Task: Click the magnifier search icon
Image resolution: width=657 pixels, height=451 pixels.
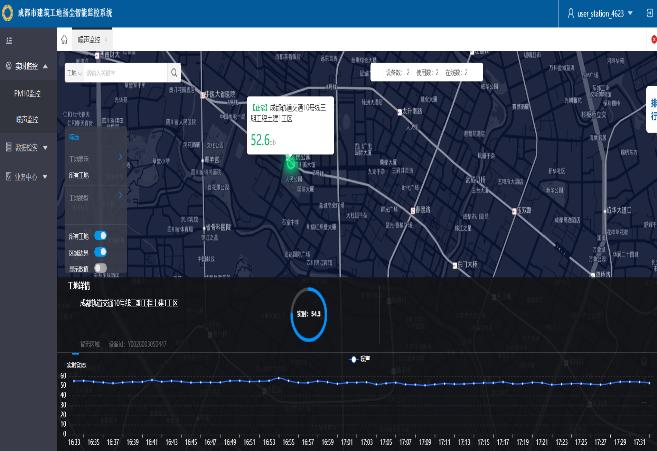Action: pos(174,73)
